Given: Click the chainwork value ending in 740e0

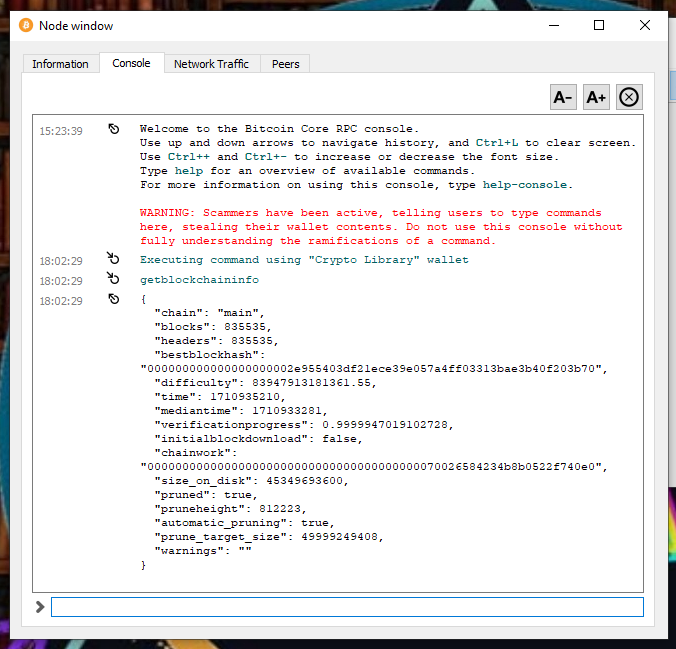Looking at the screenshot, I should point(374,467).
